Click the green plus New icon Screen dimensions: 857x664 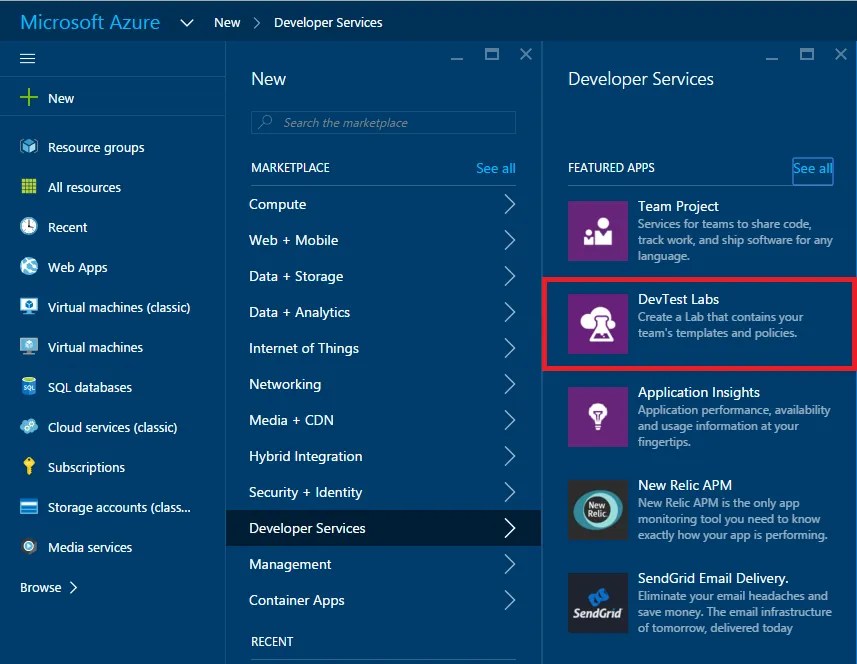click(29, 98)
